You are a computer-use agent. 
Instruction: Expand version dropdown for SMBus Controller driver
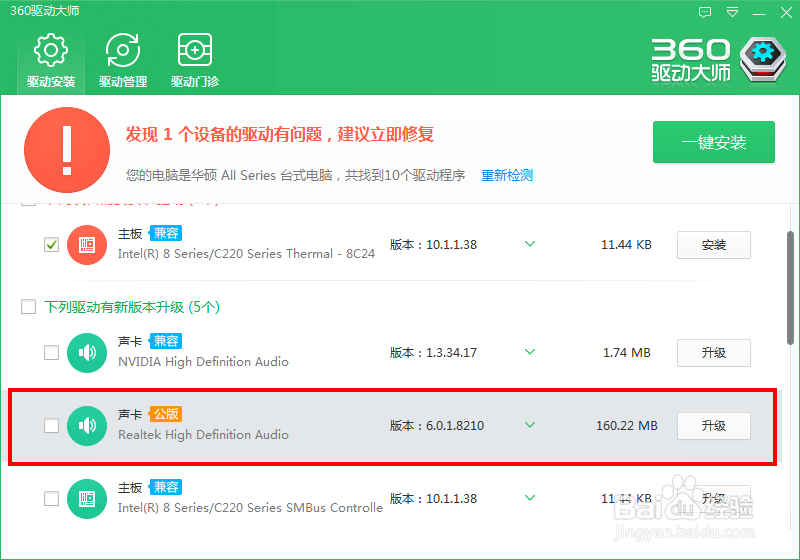click(x=530, y=498)
